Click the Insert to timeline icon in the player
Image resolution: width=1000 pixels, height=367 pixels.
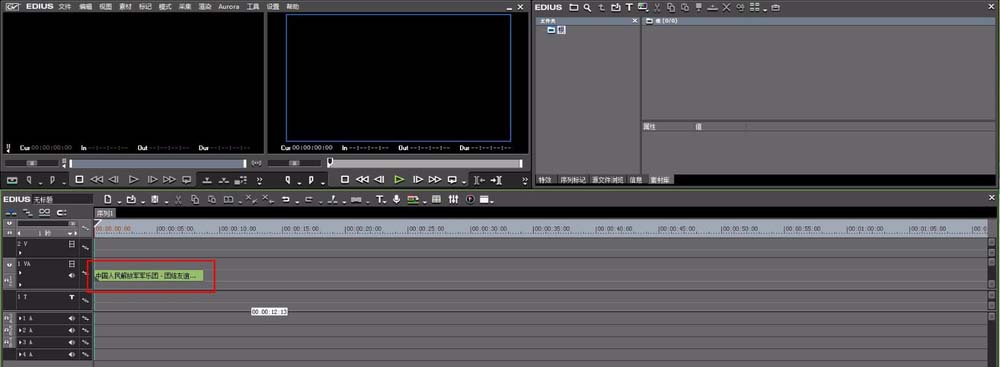[x=207, y=180]
